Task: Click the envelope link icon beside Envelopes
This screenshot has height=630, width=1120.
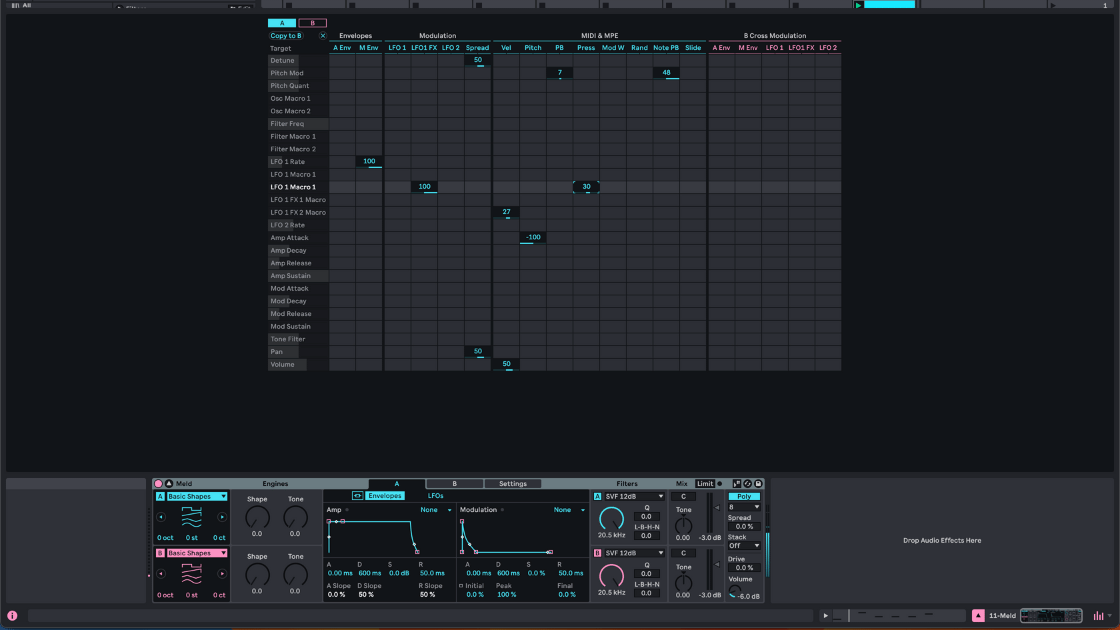Action: (x=357, y=496)
